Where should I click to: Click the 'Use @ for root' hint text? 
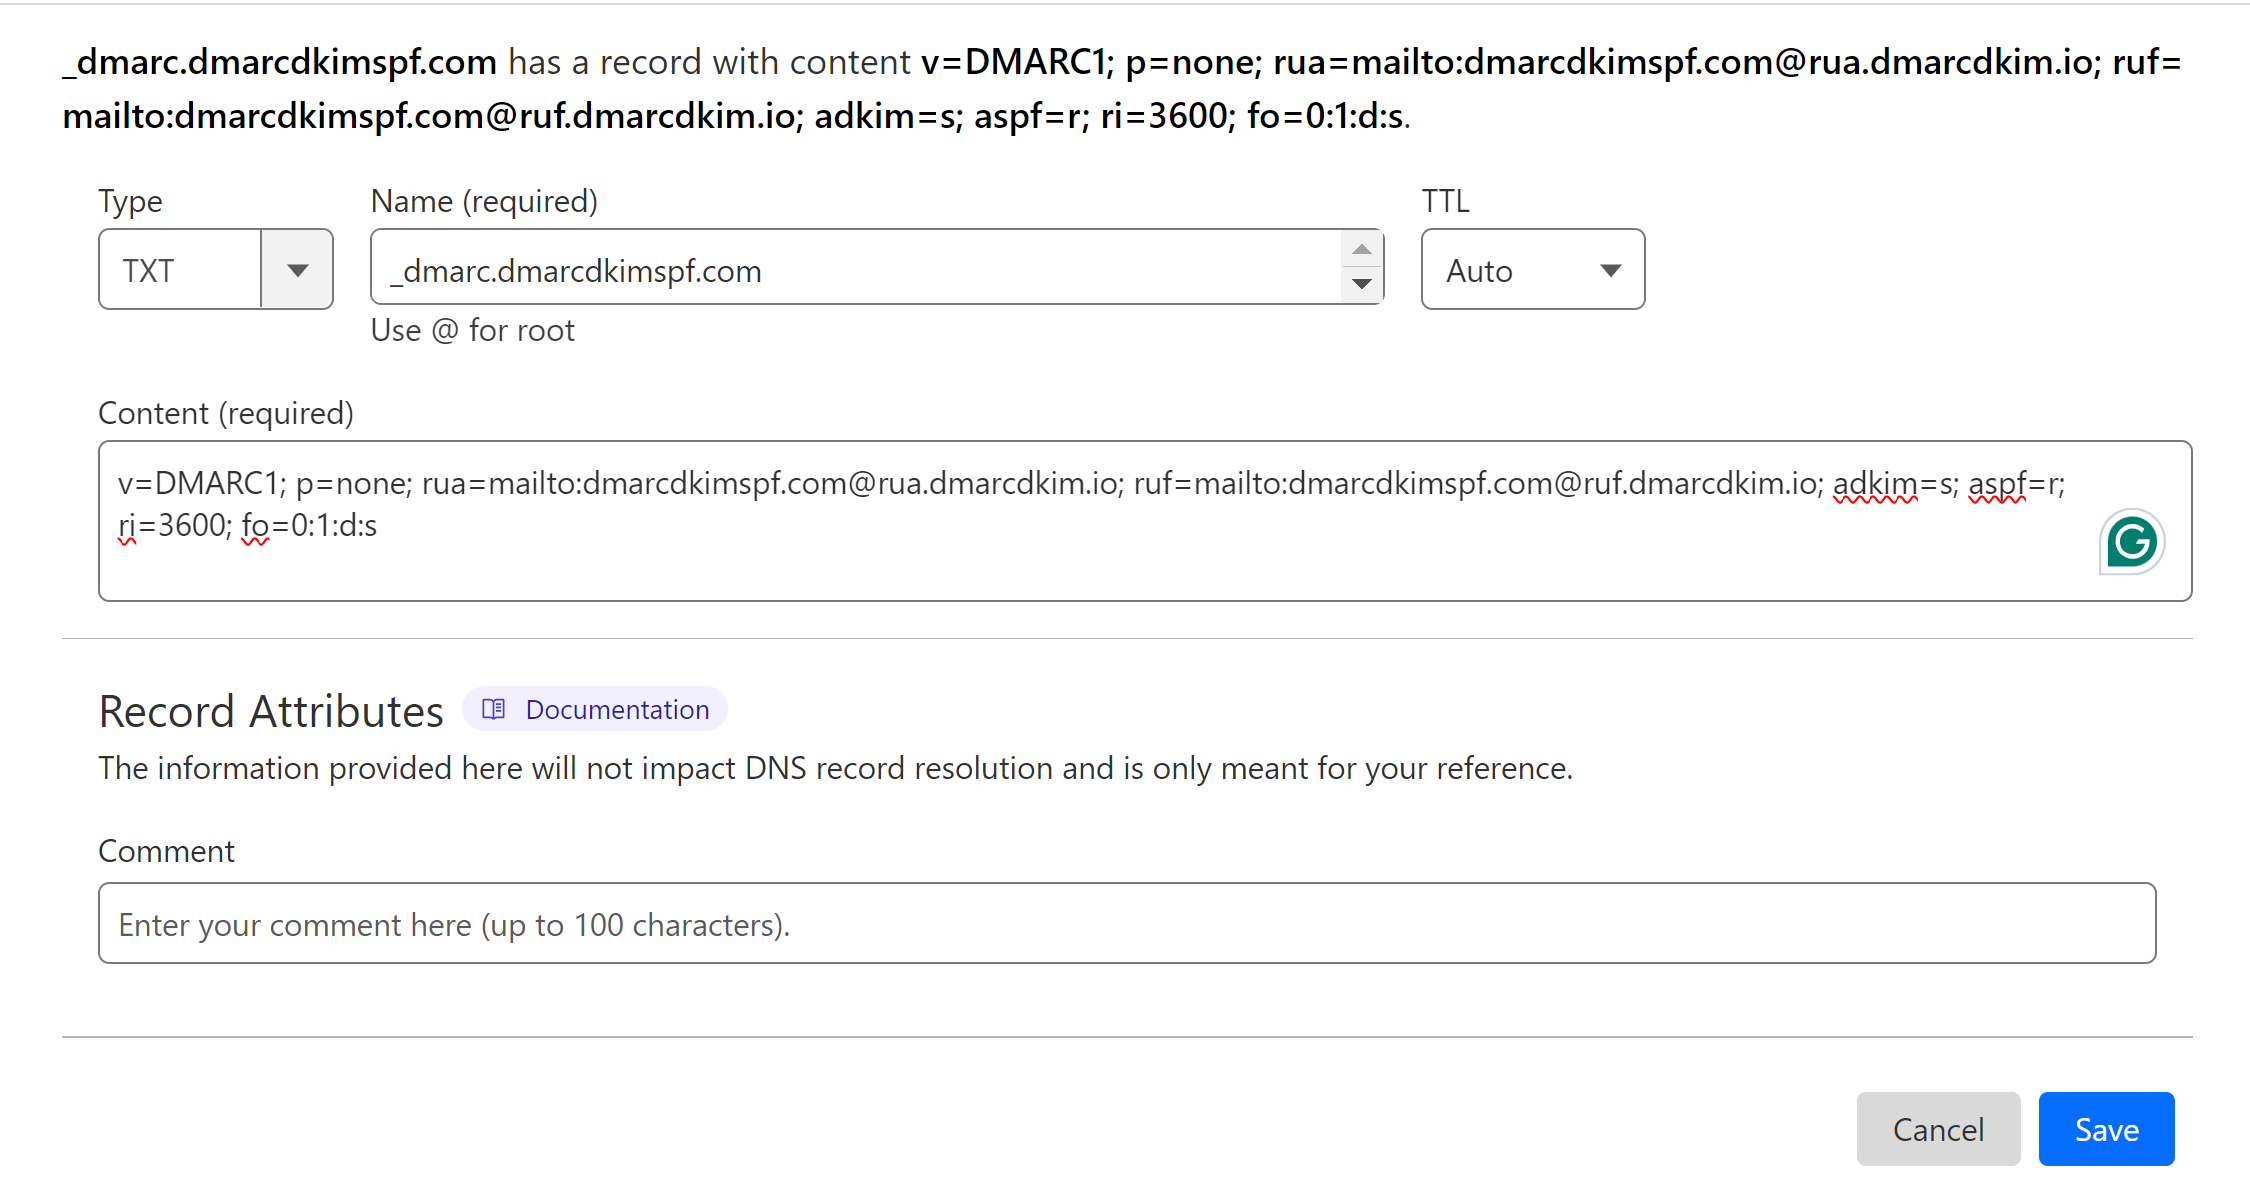(473, 330)
